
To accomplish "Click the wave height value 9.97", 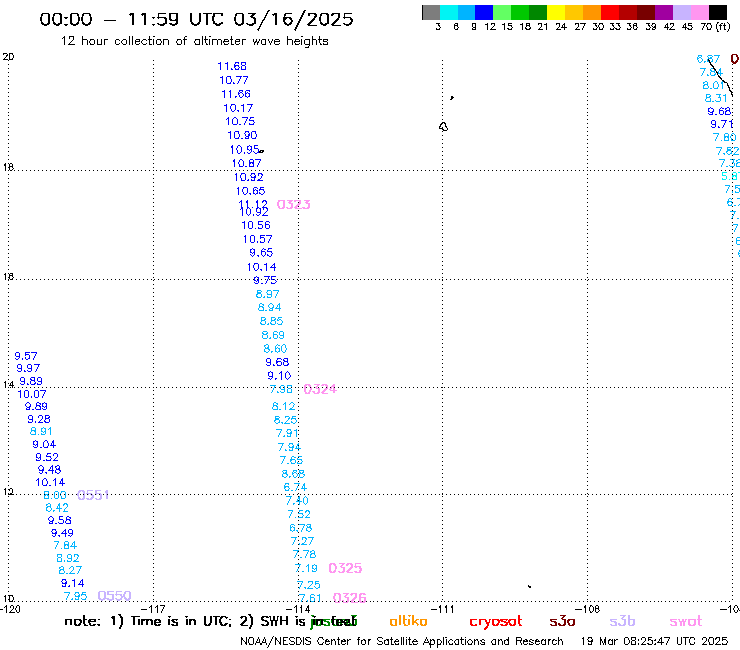I will tap(28, 368).
